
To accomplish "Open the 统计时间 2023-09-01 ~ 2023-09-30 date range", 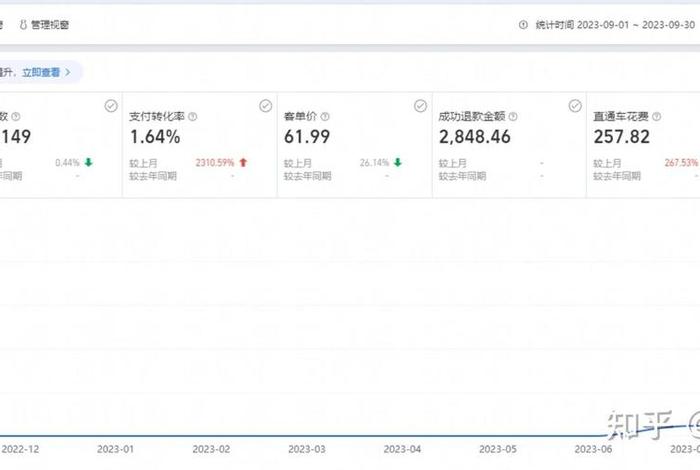I will (x=615, y=25).
